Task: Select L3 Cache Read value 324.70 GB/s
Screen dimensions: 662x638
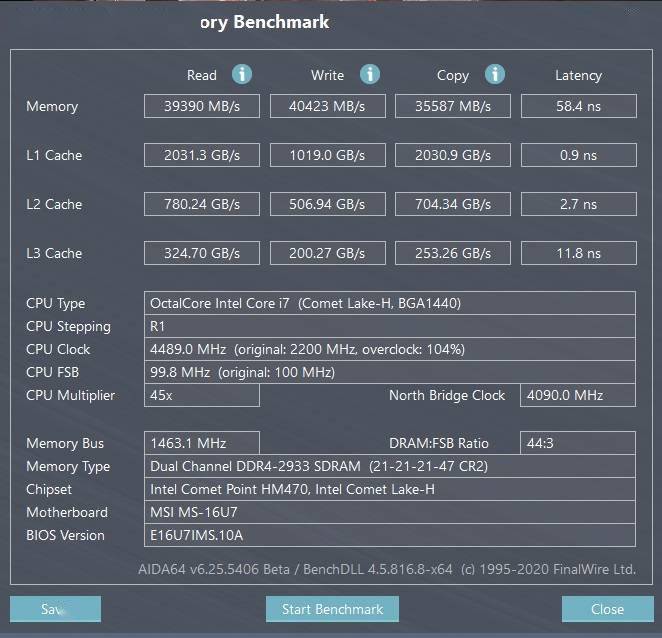Action: 202,253
